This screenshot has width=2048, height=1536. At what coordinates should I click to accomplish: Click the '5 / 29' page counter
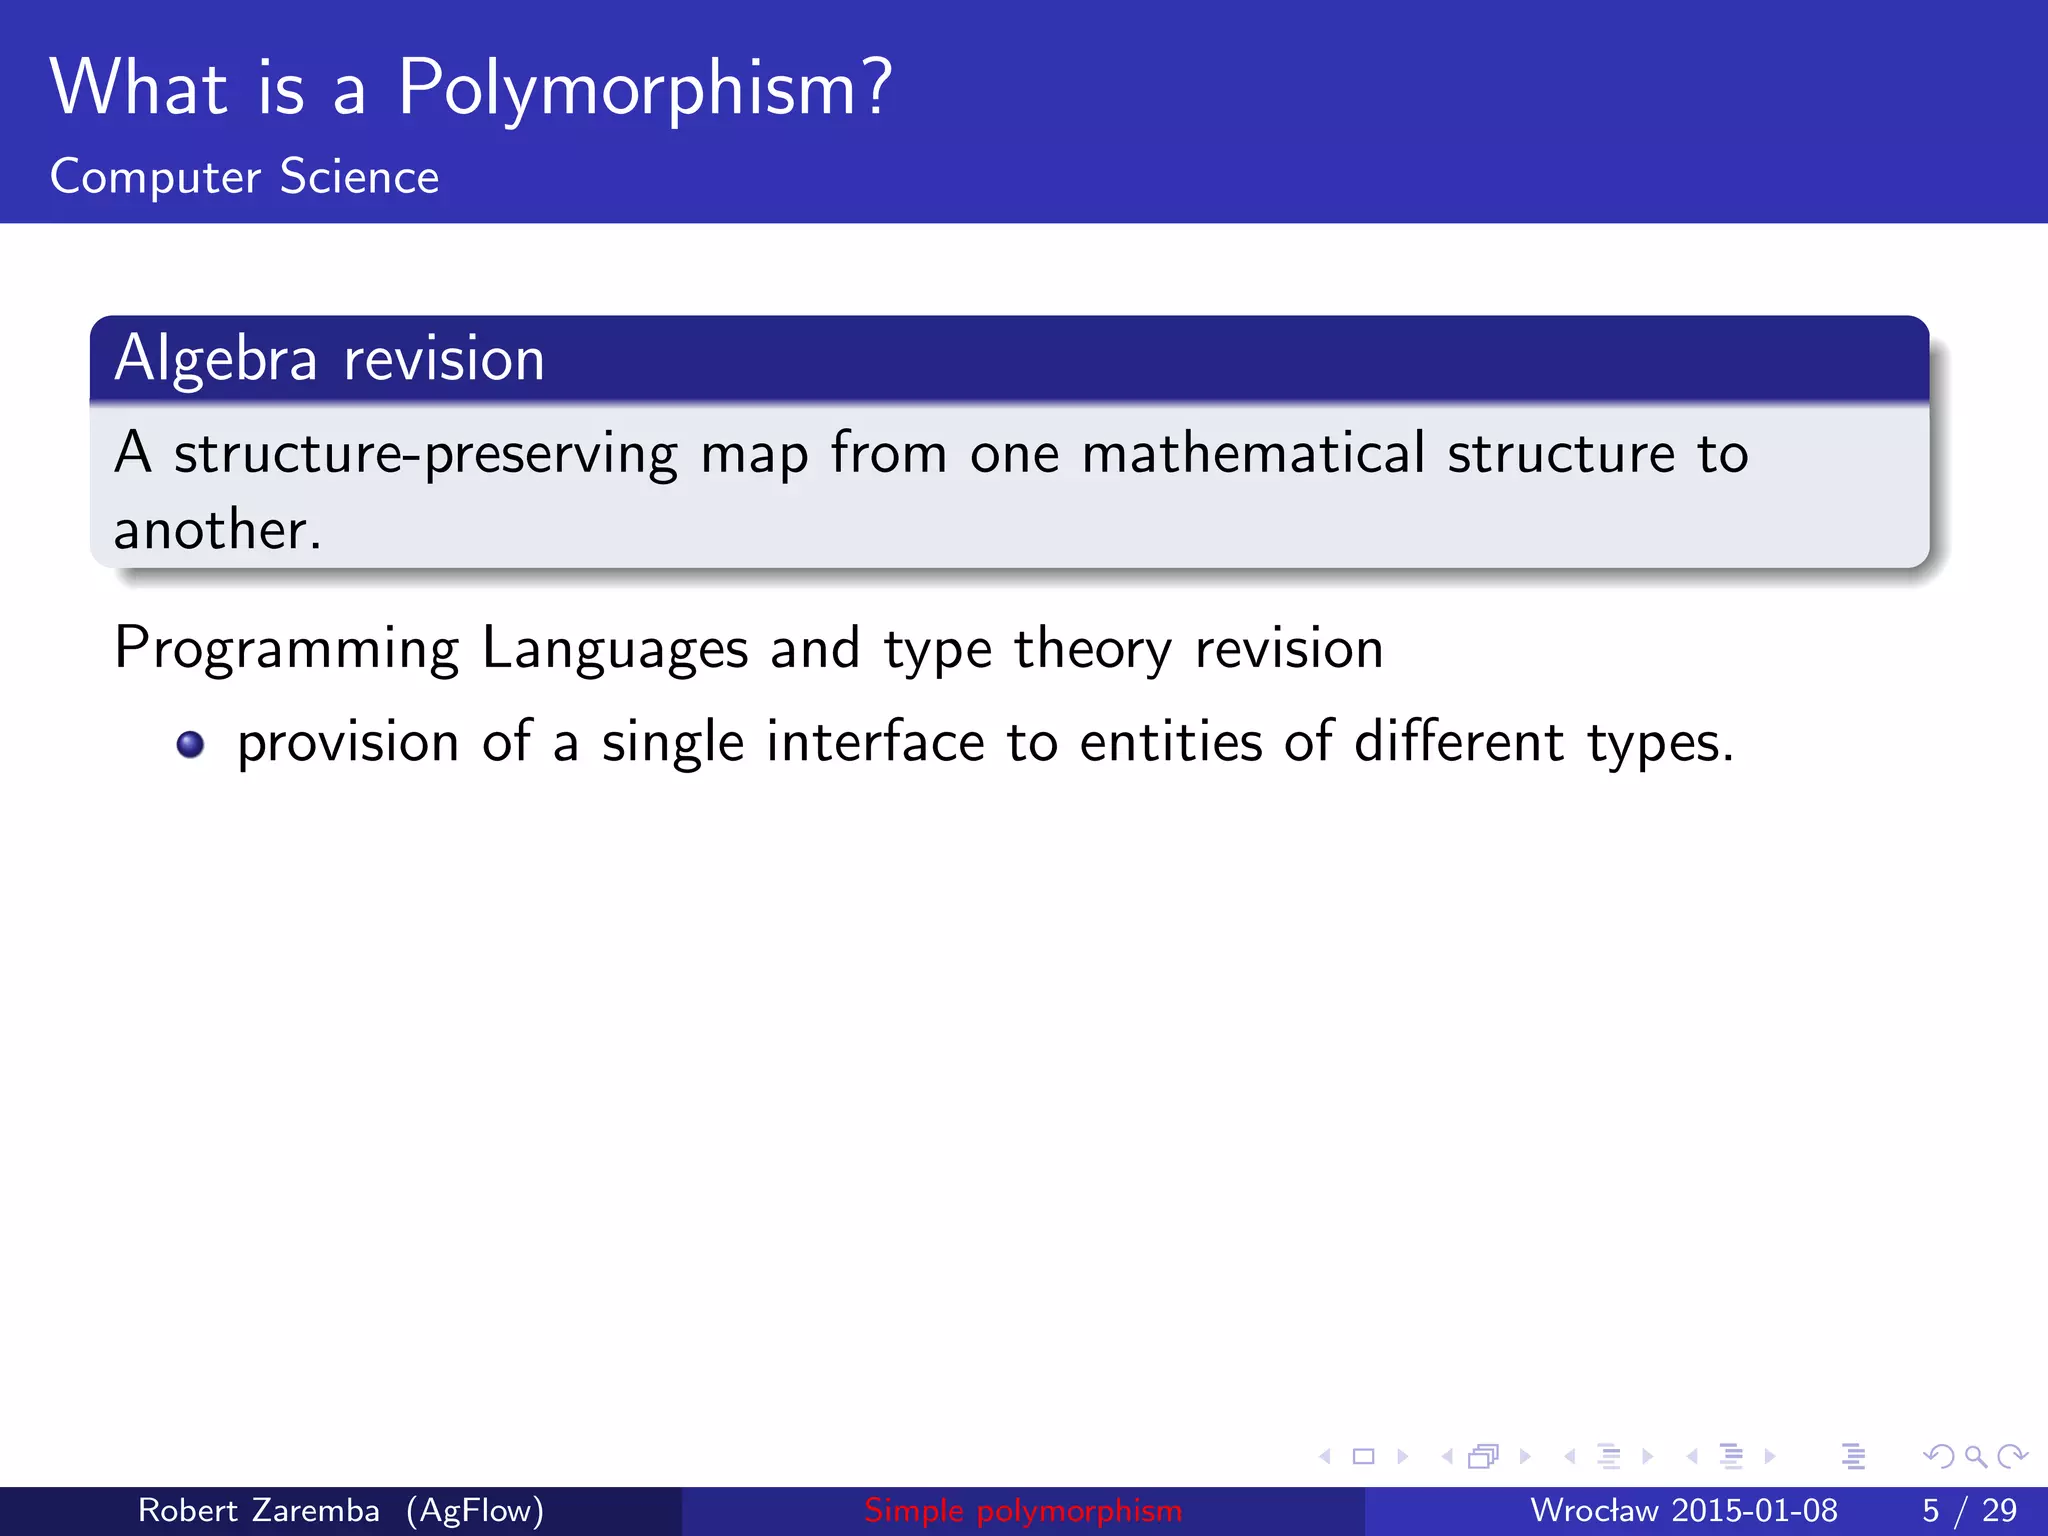coord(1969,1510)
